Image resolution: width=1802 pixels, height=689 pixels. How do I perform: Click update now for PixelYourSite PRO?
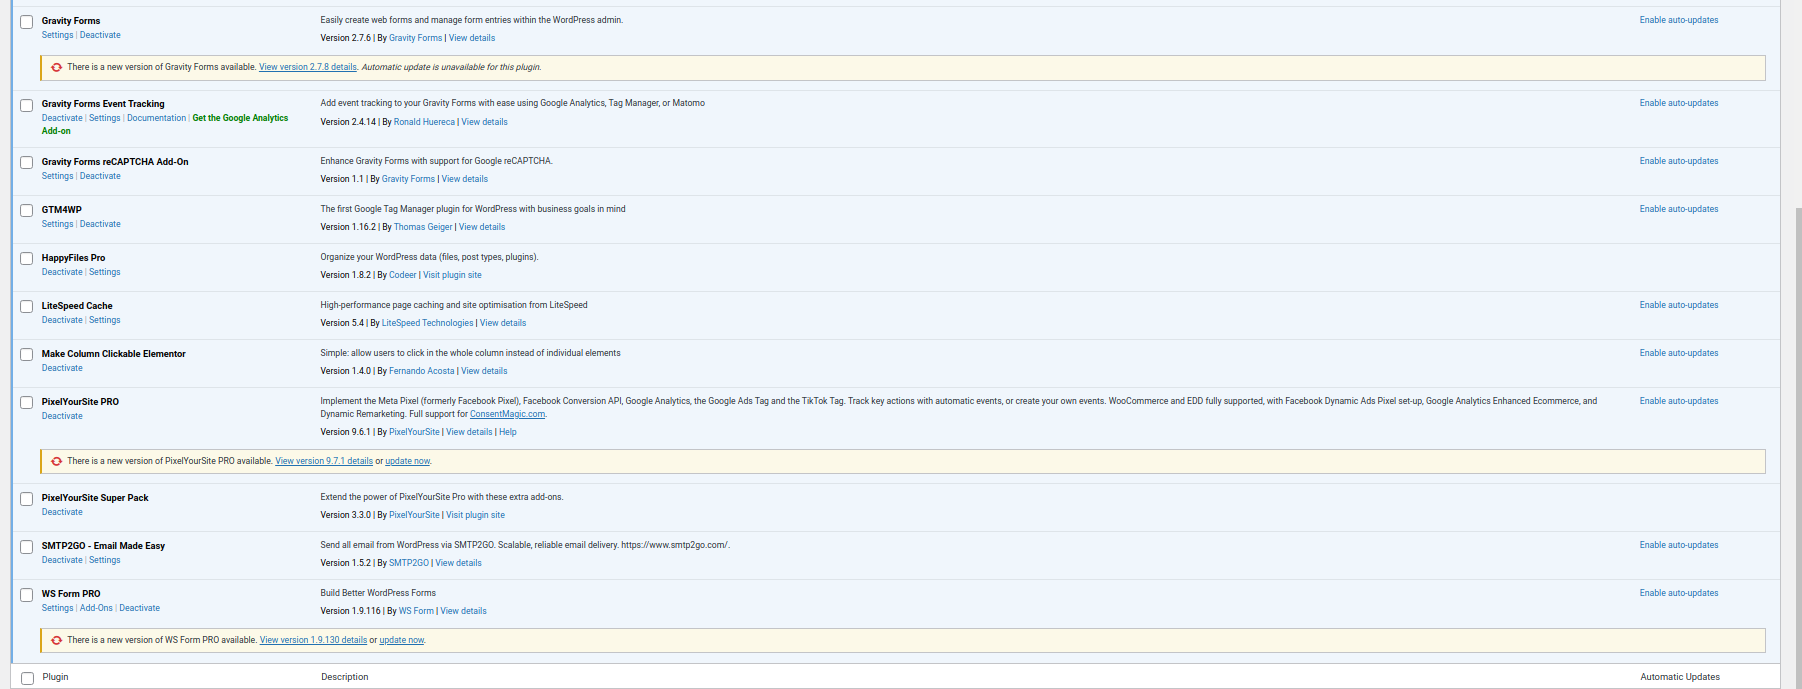tap(407, 461)
